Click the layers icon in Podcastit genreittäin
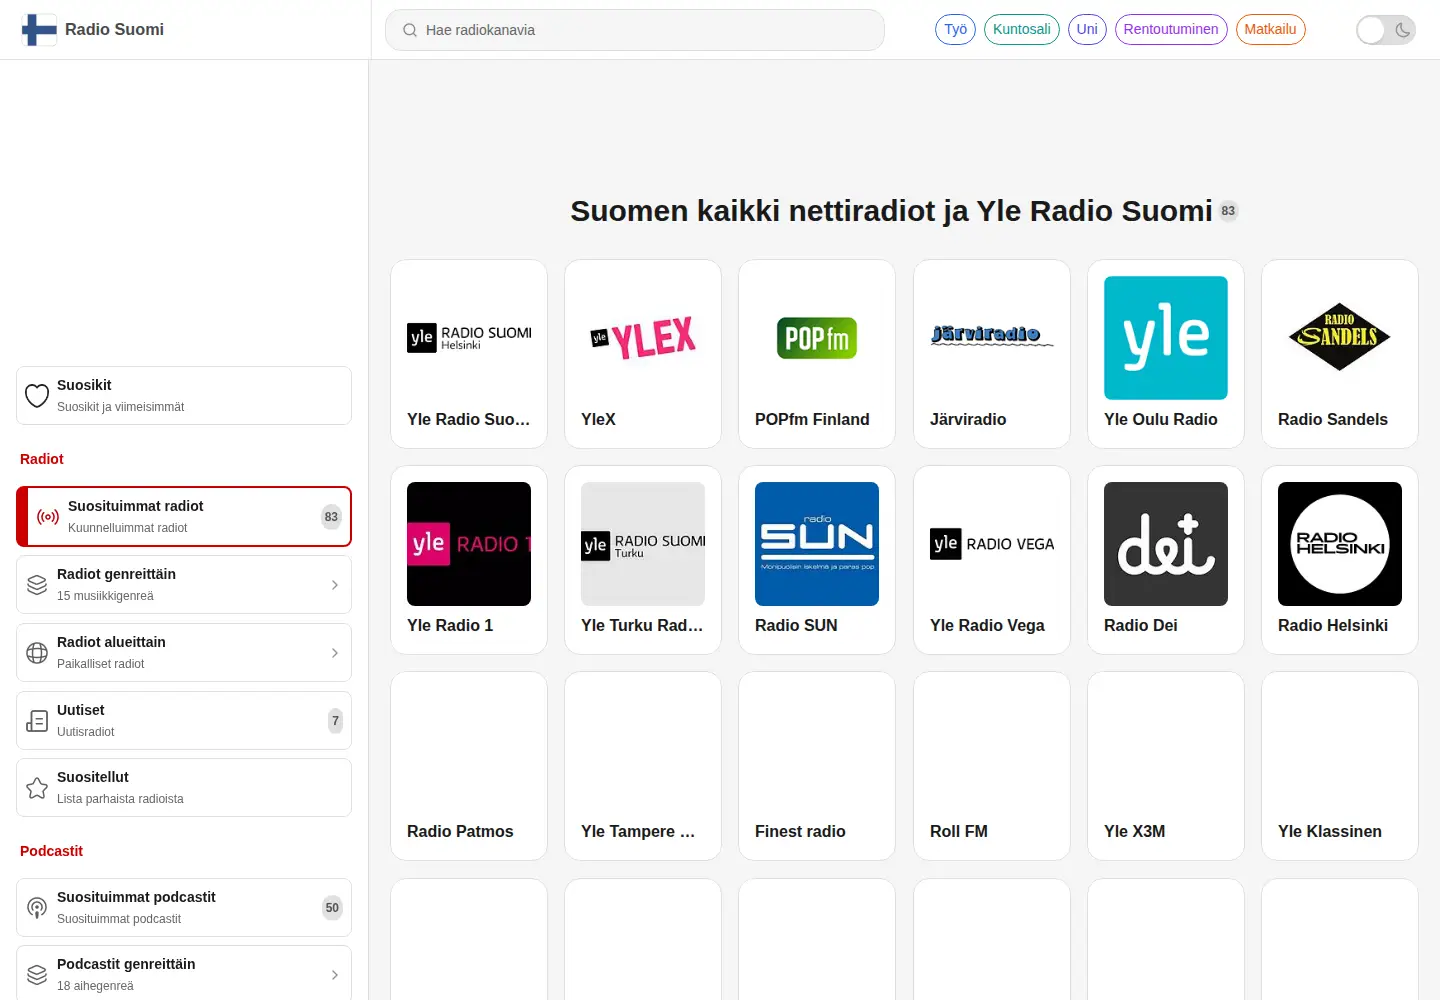This screenshot has height=1000, width=1440. 37,975
